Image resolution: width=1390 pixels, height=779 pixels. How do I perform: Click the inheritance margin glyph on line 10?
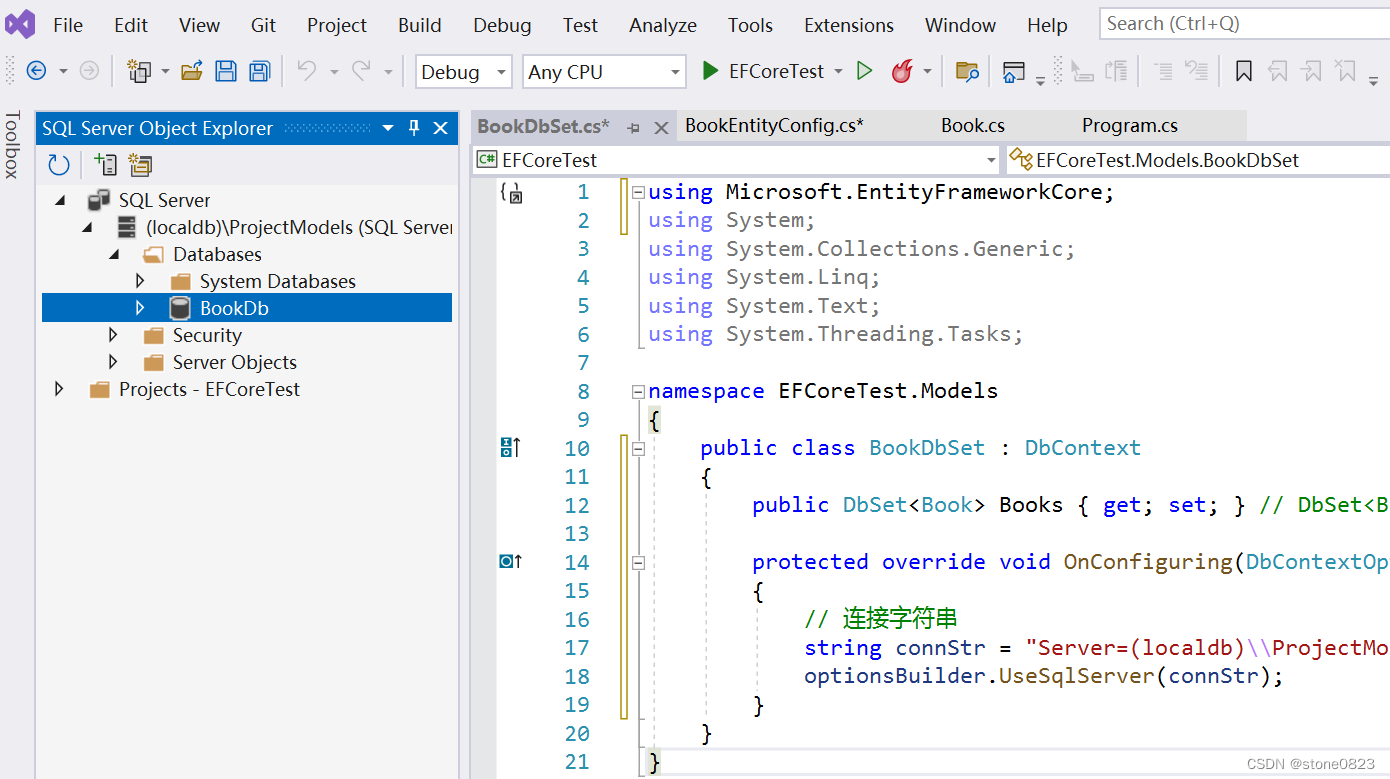point(510,448)
